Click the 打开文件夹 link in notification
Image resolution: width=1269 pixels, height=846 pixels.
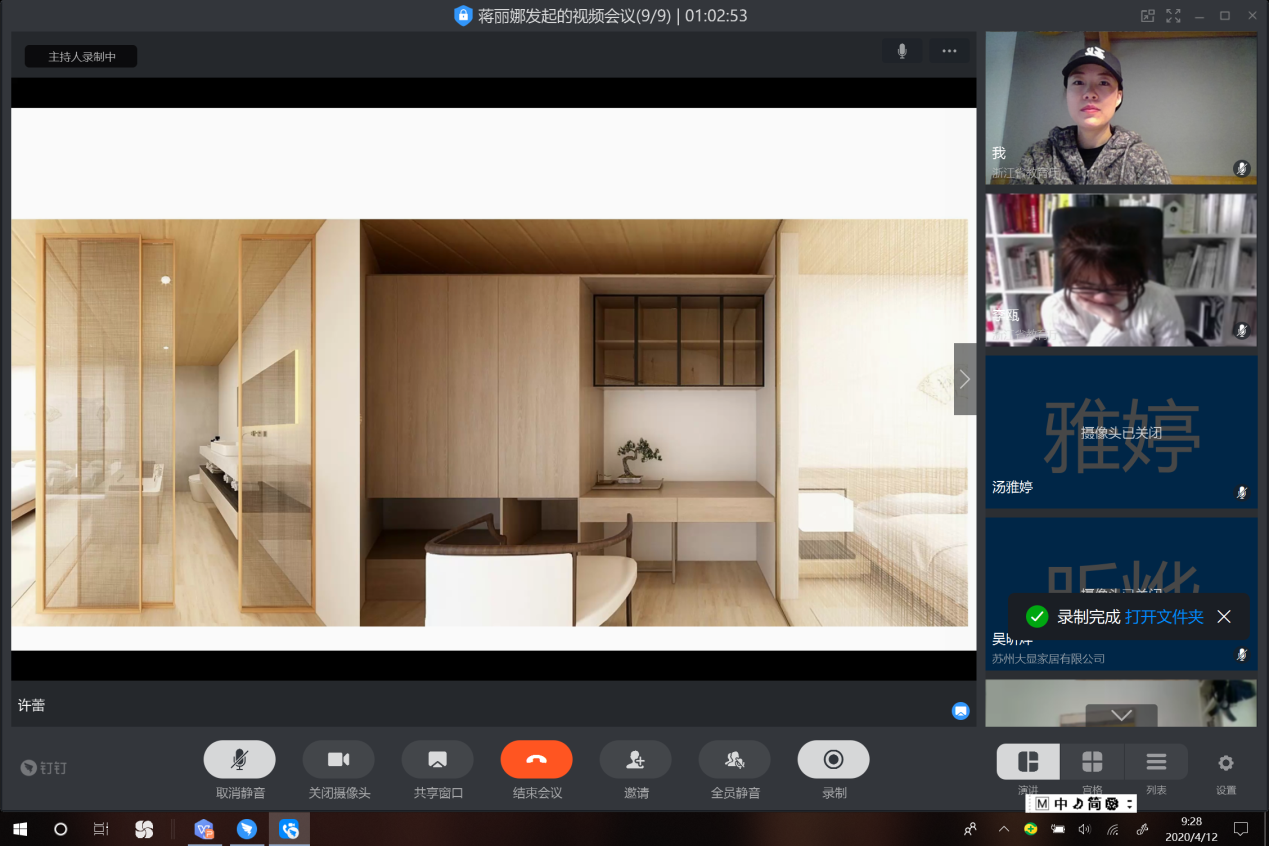(x=1164, y=617)
